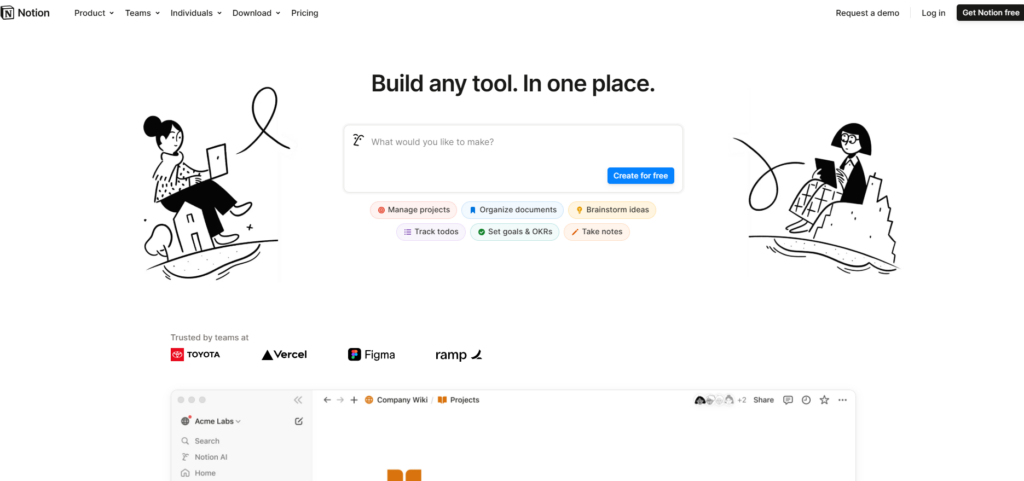The width and height of the screenshot is (1024, 481).
Task: Click the Create for free button
Action: (640, 176)
